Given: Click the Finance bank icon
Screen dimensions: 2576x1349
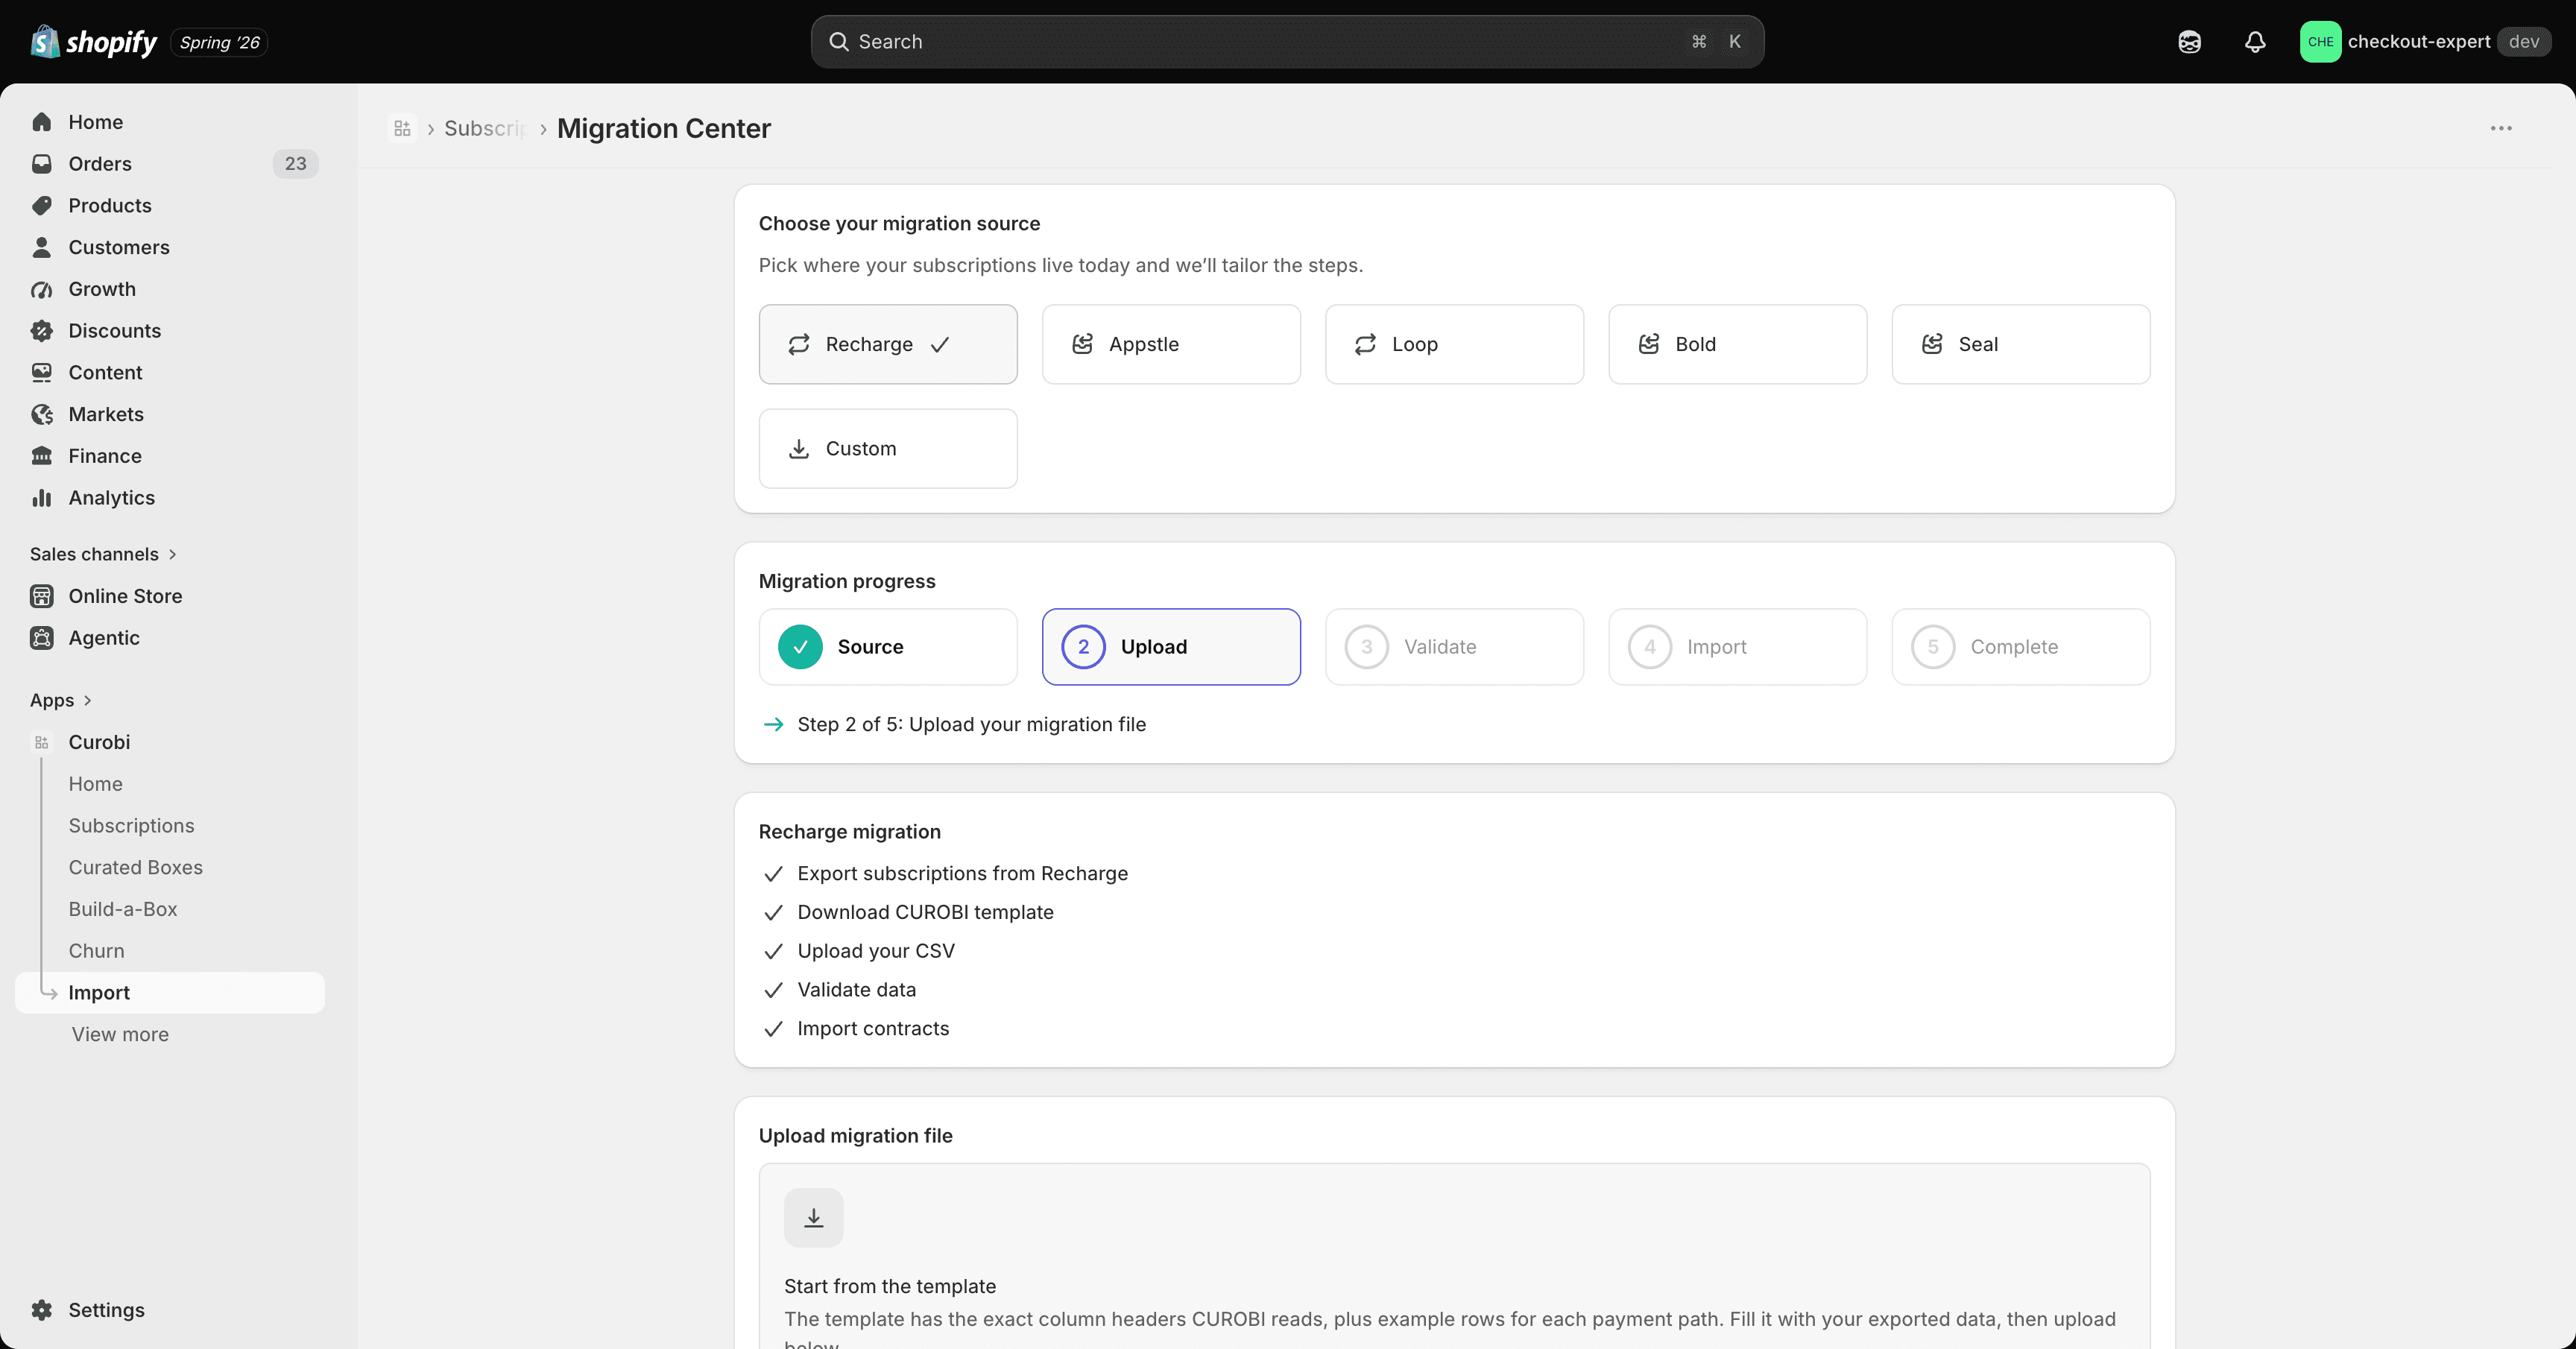Looking at the screenshot, I should coord(41,456).
